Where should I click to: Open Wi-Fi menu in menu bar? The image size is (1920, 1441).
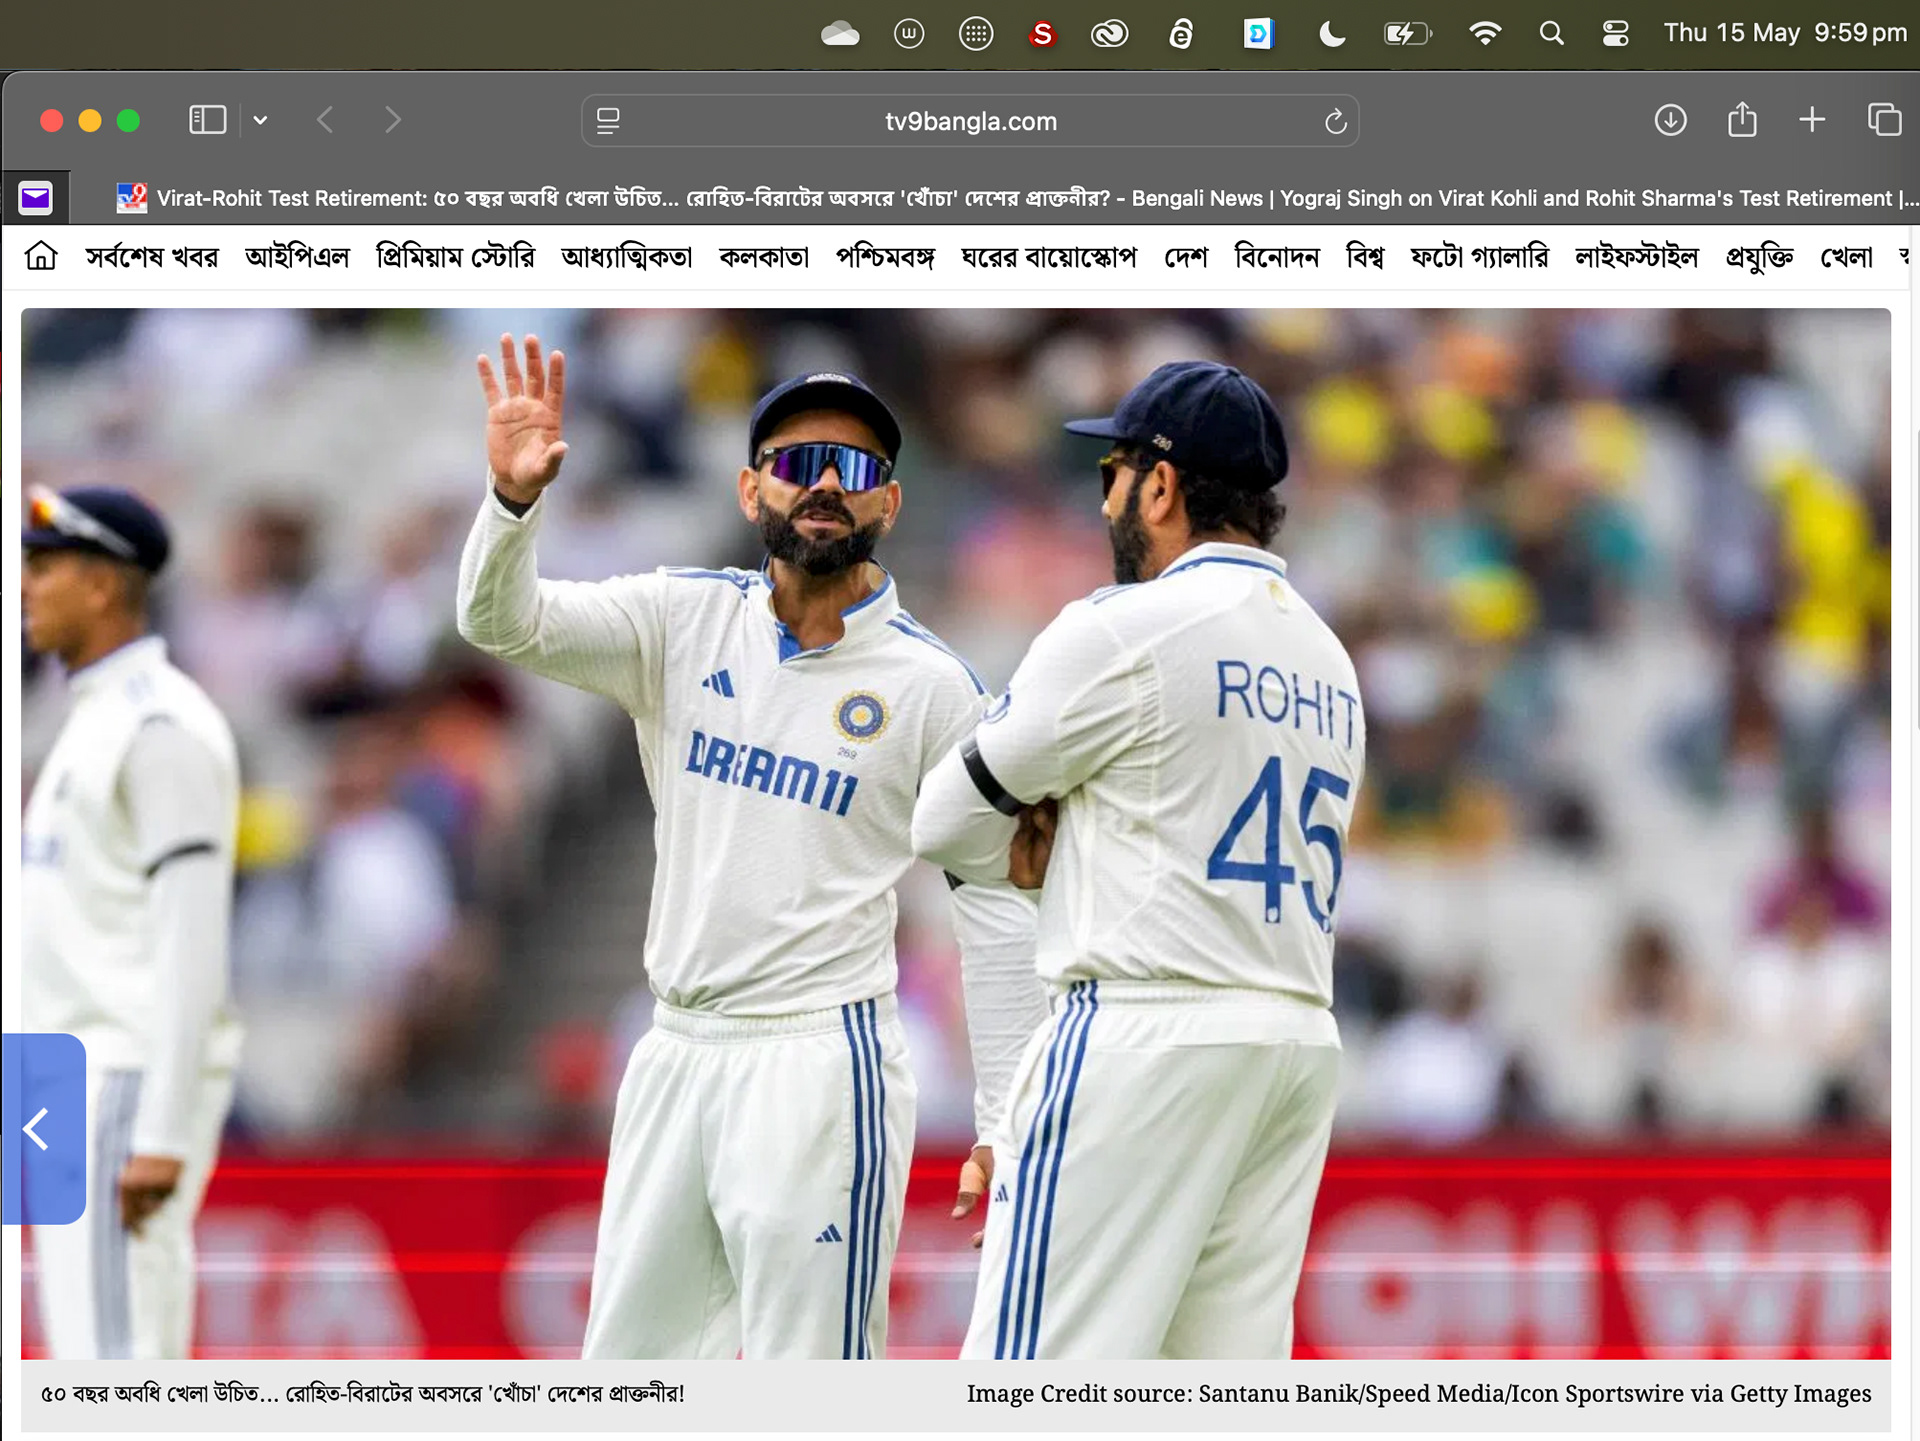point(1485,34)
